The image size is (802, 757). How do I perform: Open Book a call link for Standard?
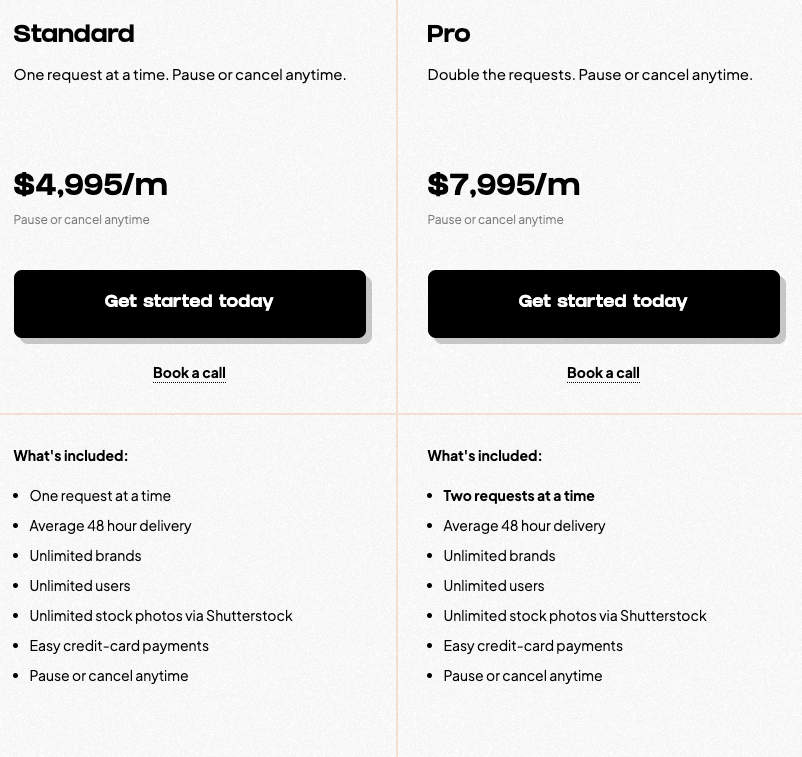[x=189, y=373]
